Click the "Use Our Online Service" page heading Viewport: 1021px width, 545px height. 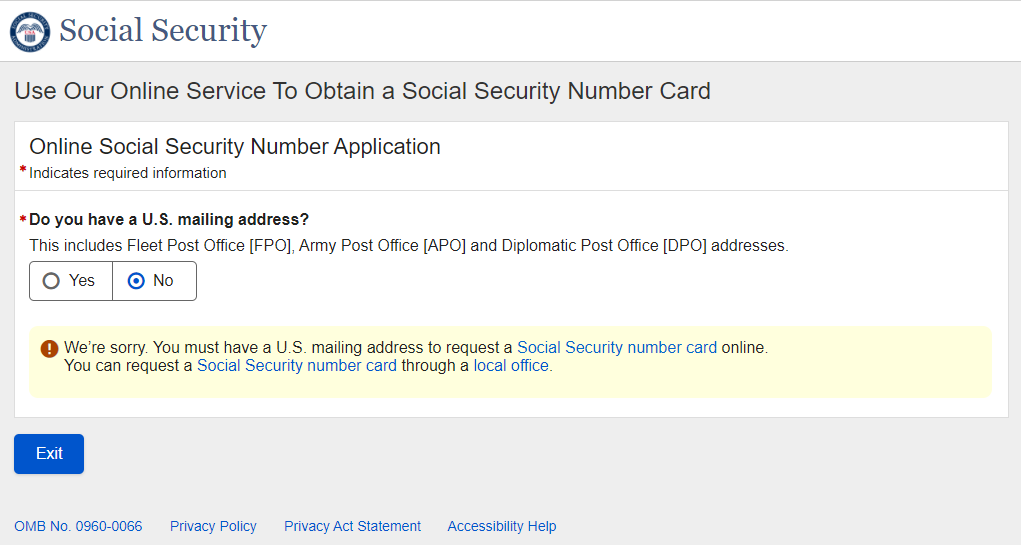(x=362, y=91)
